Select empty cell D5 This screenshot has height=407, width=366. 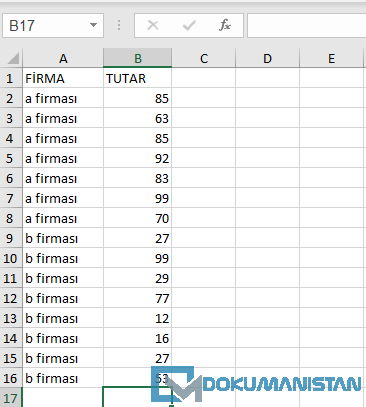pos(267,158)
